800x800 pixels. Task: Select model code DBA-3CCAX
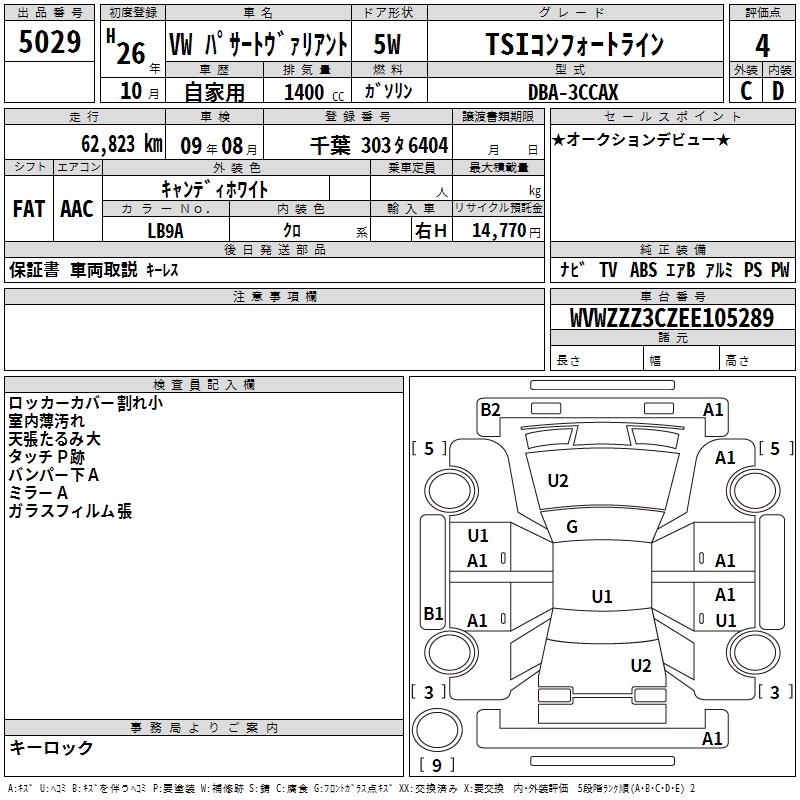(574, 92)
